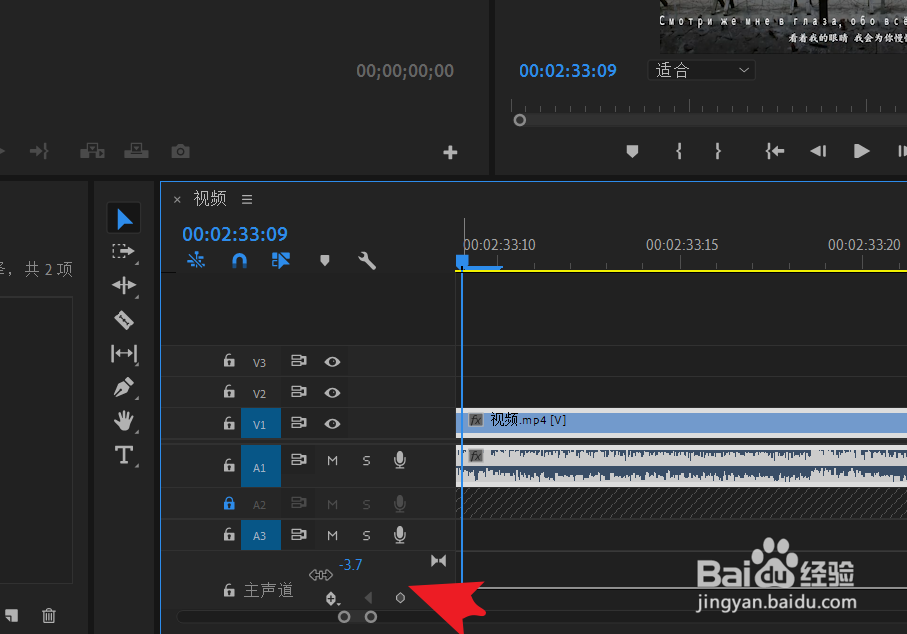Open source monitor button editor plus

point(450,152)
